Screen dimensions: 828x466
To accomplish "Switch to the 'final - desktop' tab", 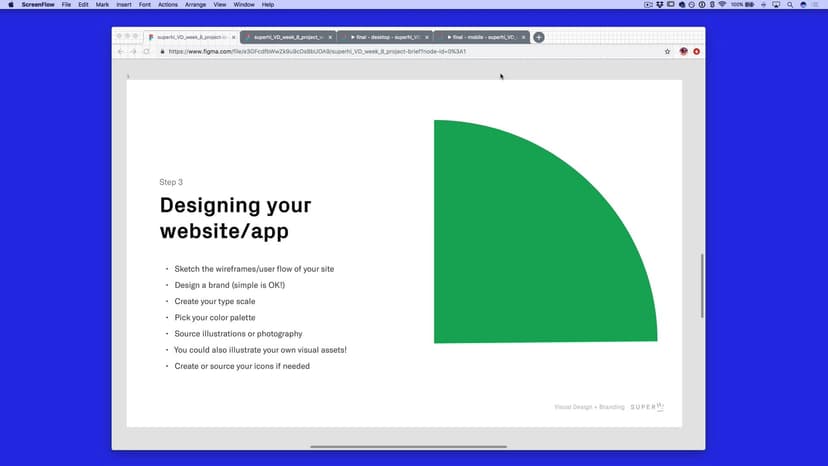I will coord(383,37).
